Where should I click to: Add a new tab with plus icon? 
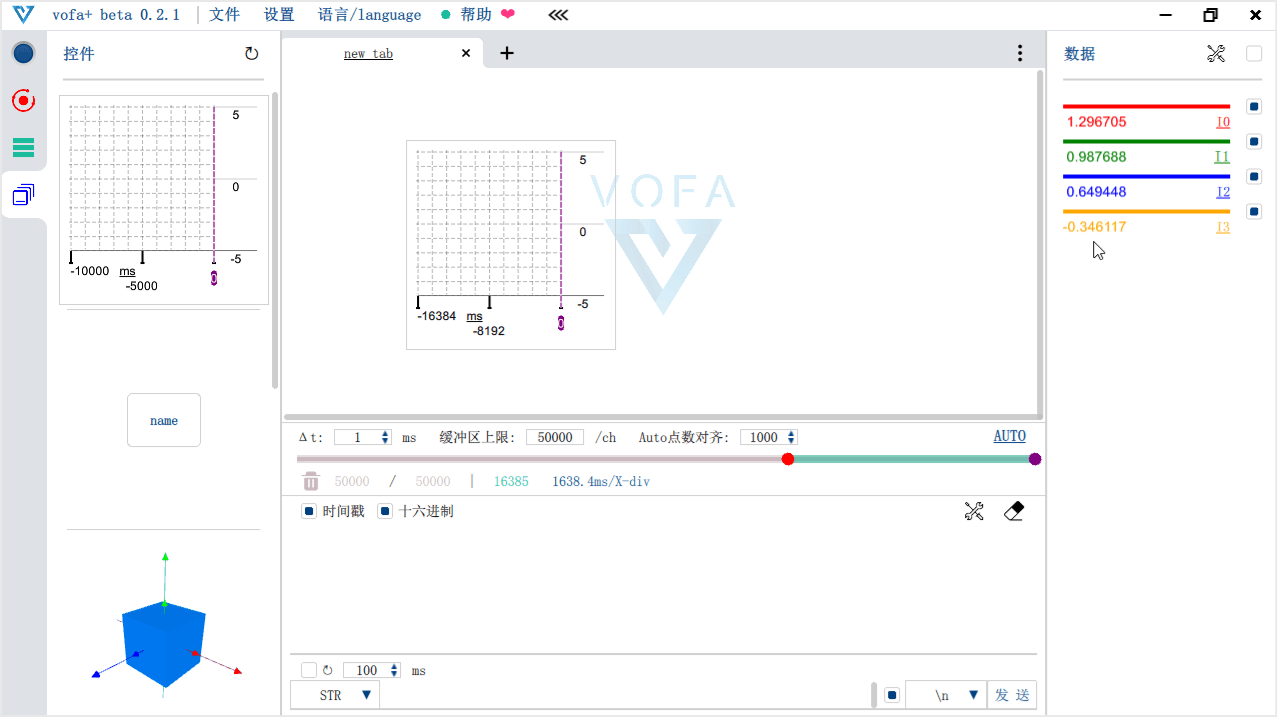(x=507, y=53)
